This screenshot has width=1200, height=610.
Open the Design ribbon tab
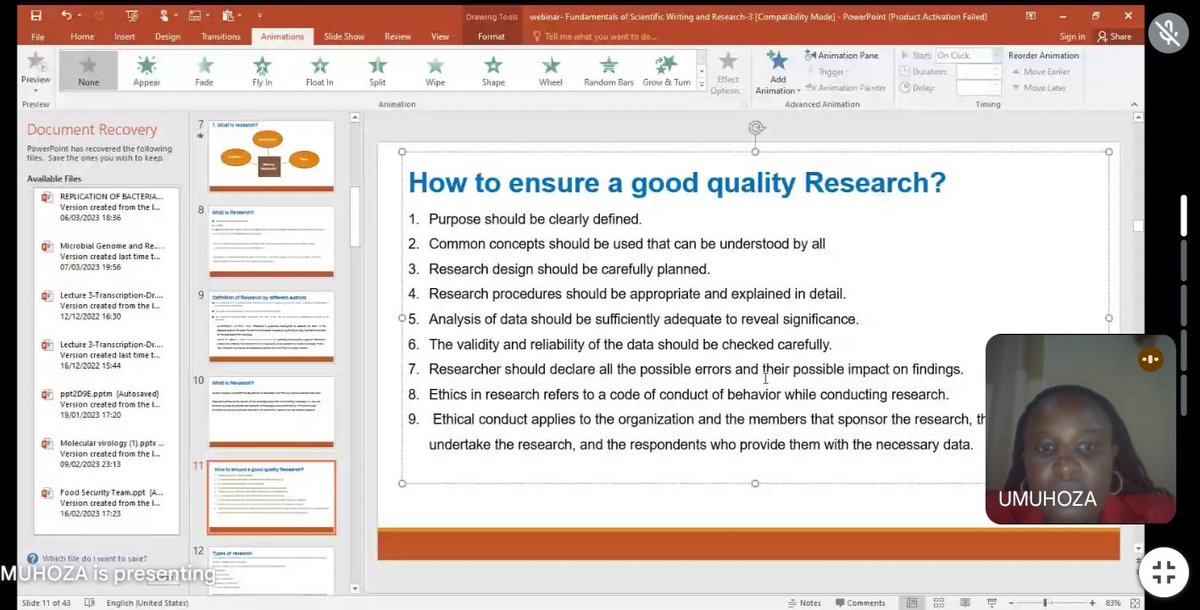pyautogui.click(x=168, y=37)
